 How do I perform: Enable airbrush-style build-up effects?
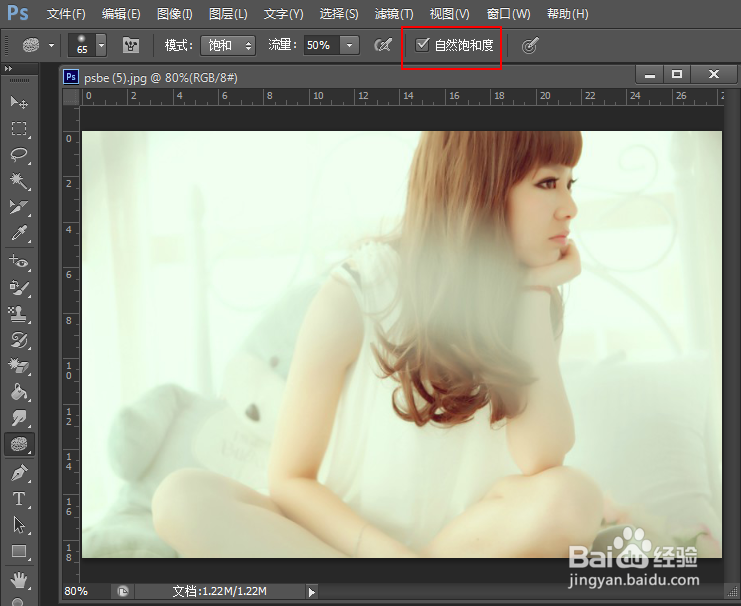pyautogui.click(x=383, y=45)
